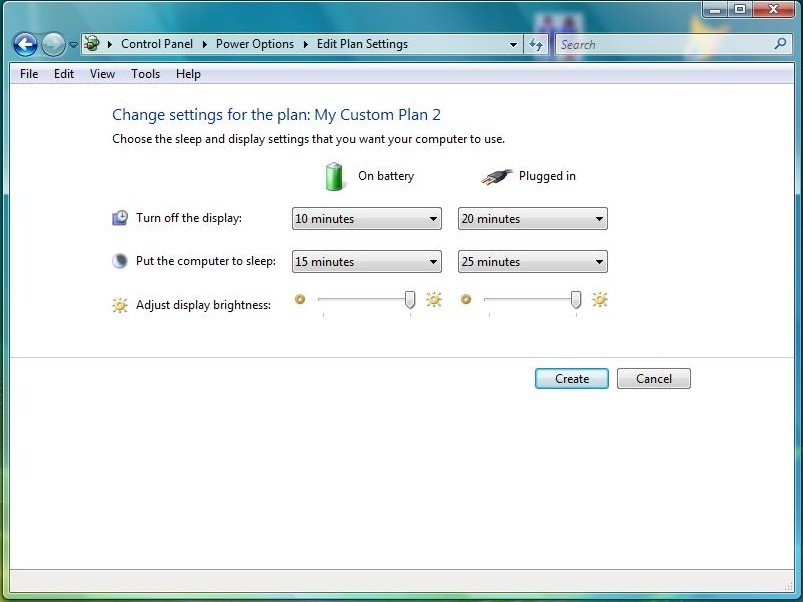Open the View menu
The height and width of the screenshot is (602, 803).
click(102, 74)
